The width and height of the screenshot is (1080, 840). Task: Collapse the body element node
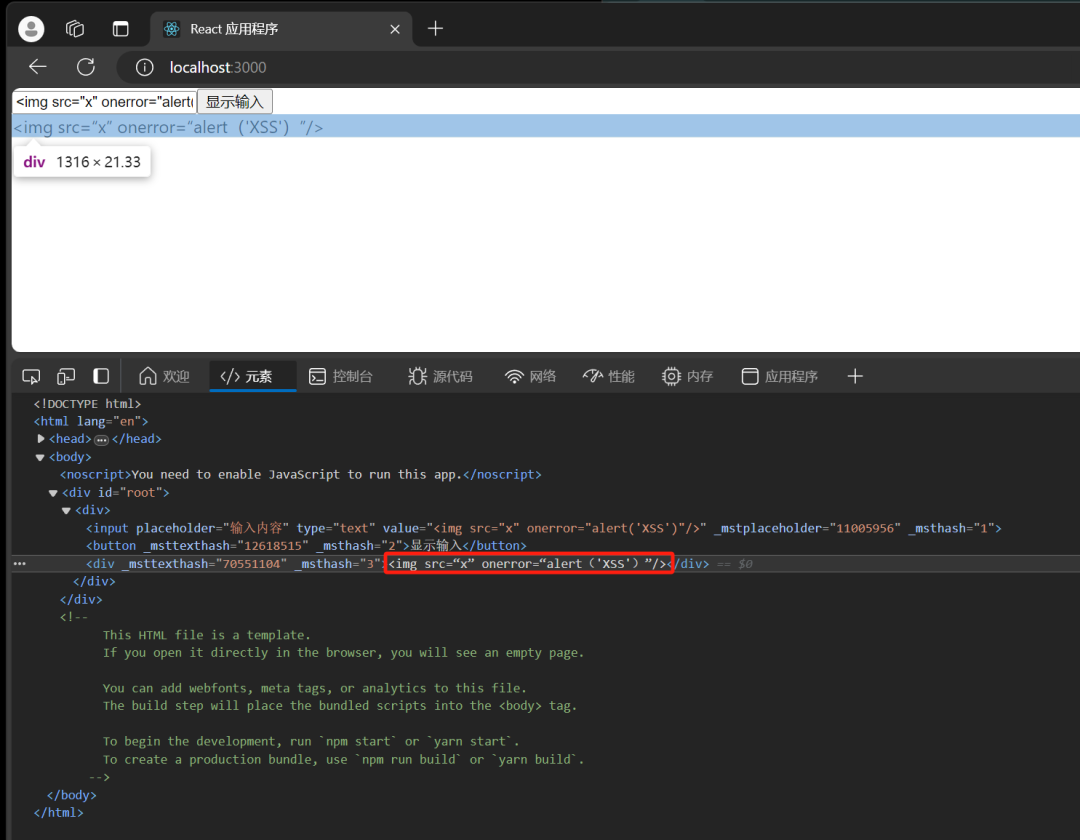pos(40,457)
